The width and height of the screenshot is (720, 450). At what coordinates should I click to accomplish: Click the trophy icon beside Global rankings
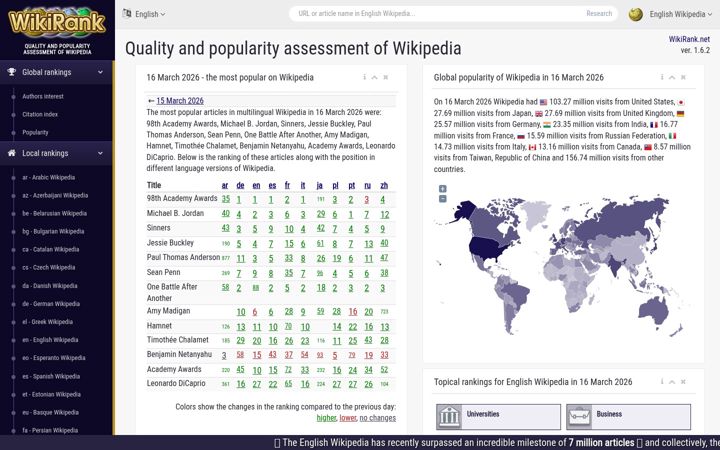pyautogui.click(x=12, y=72)
